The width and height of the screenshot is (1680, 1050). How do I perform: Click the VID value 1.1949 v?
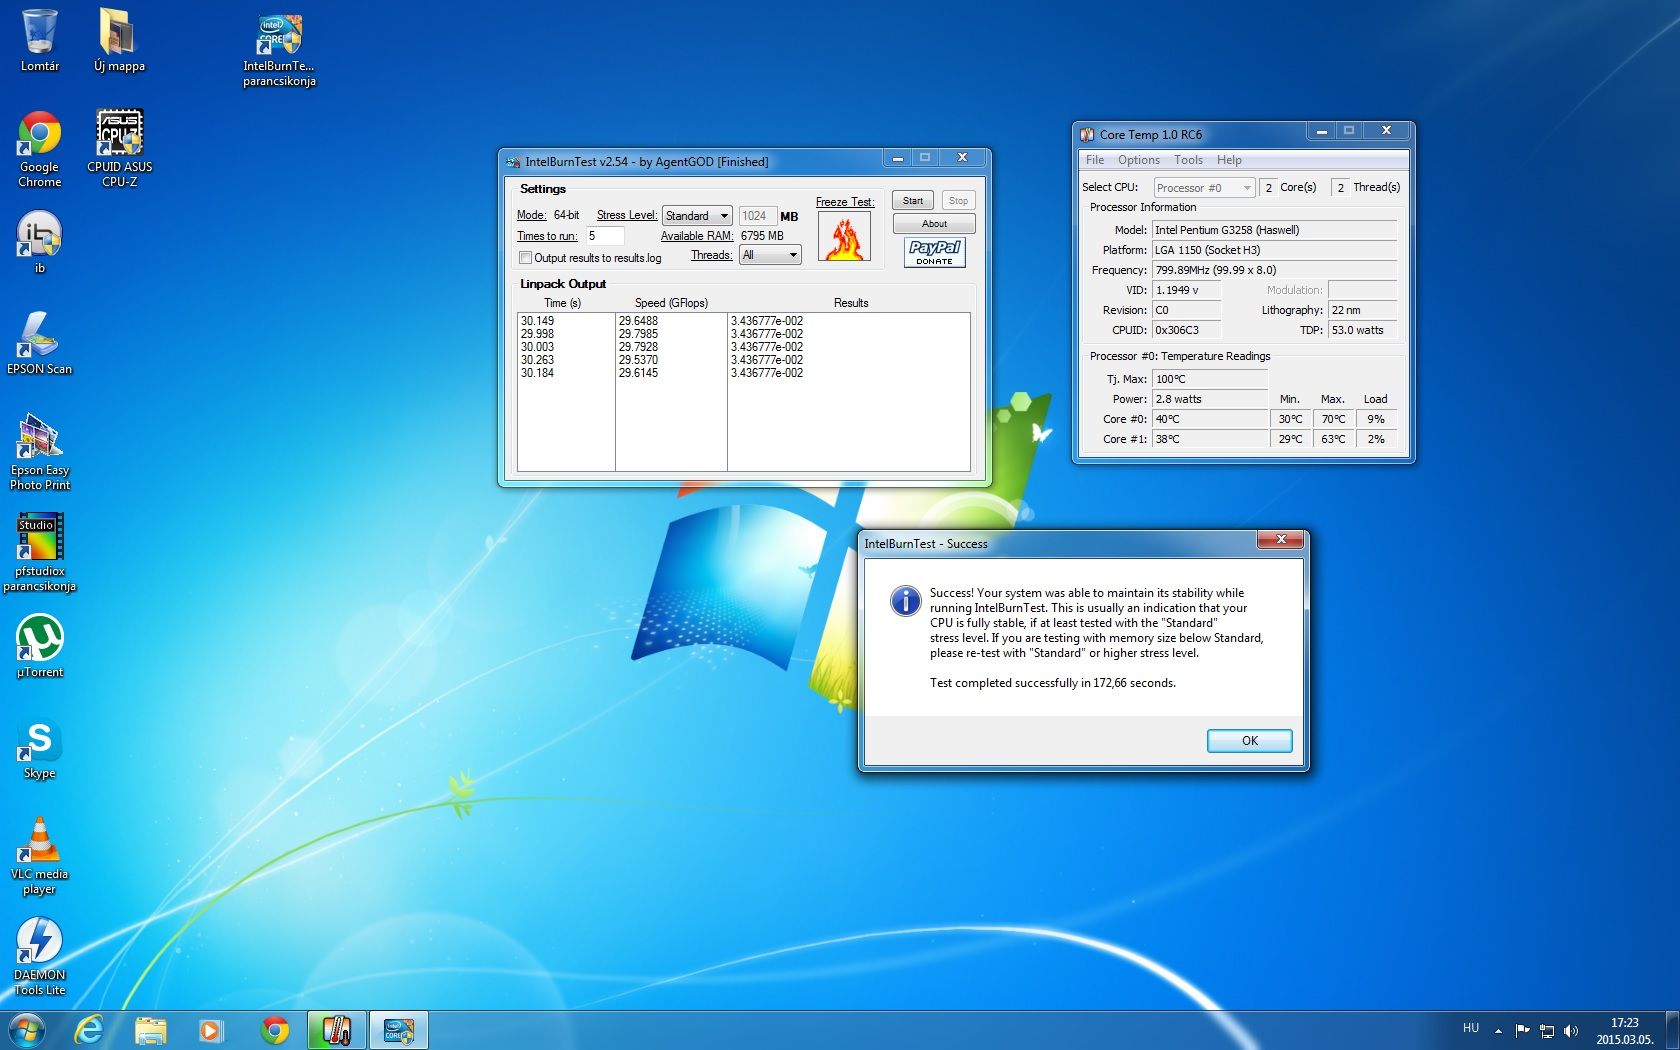[x=1186, y=290]
